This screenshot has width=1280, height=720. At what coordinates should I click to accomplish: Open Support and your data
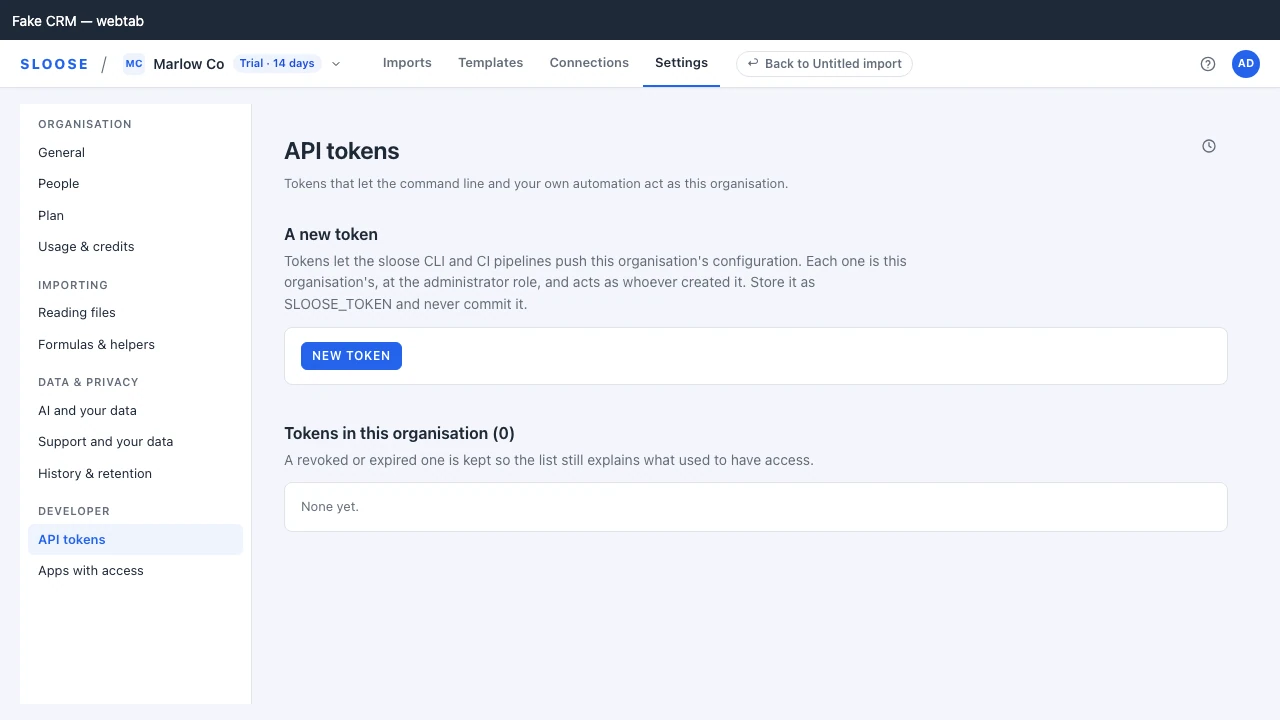(135, 442)
